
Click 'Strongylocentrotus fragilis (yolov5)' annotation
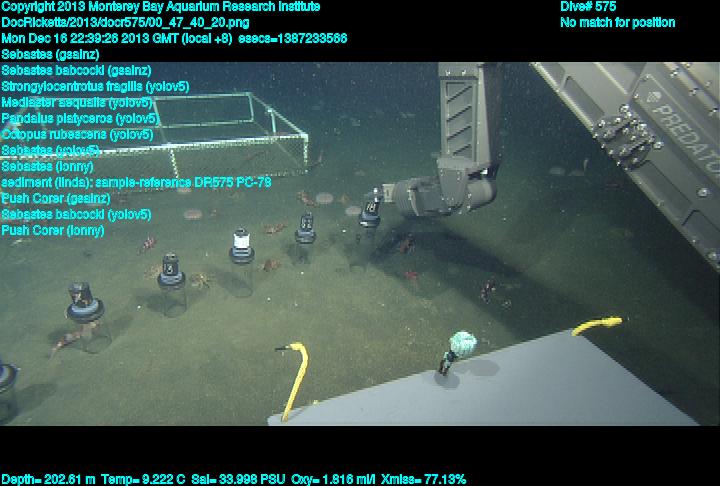95,87
